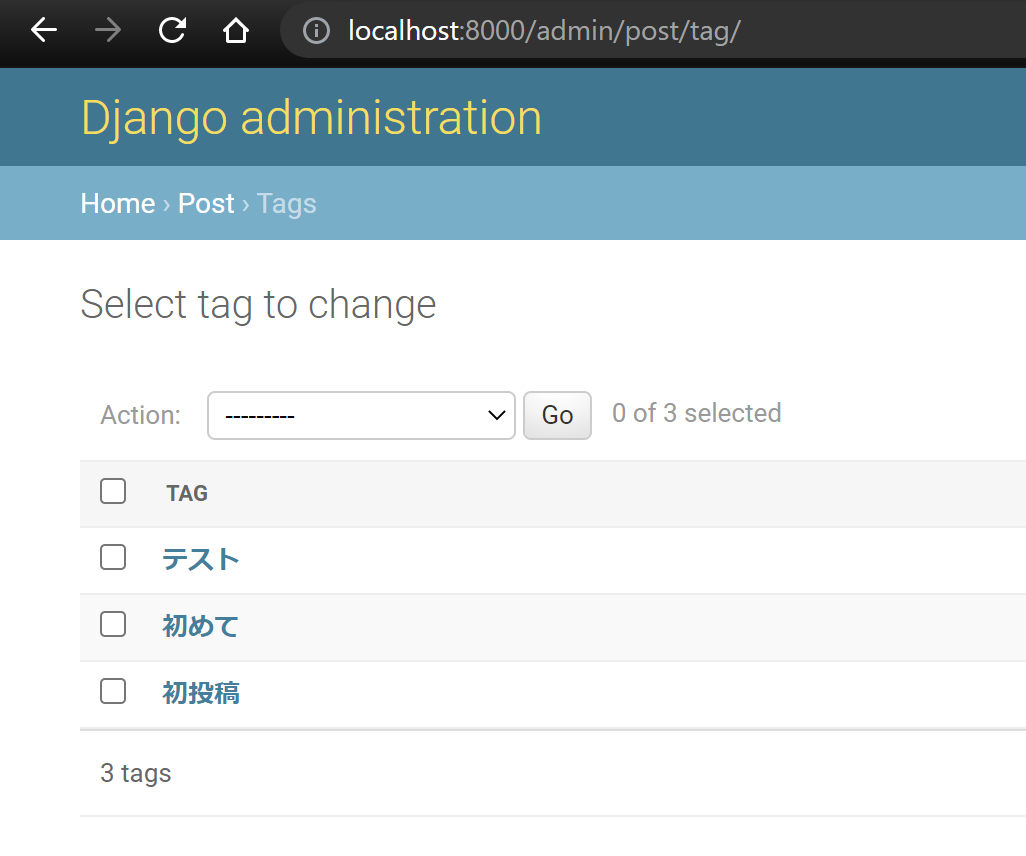Open the 初投稿 tag entry
This screenshot has width=1026, height=856.
tap(201, 693)
